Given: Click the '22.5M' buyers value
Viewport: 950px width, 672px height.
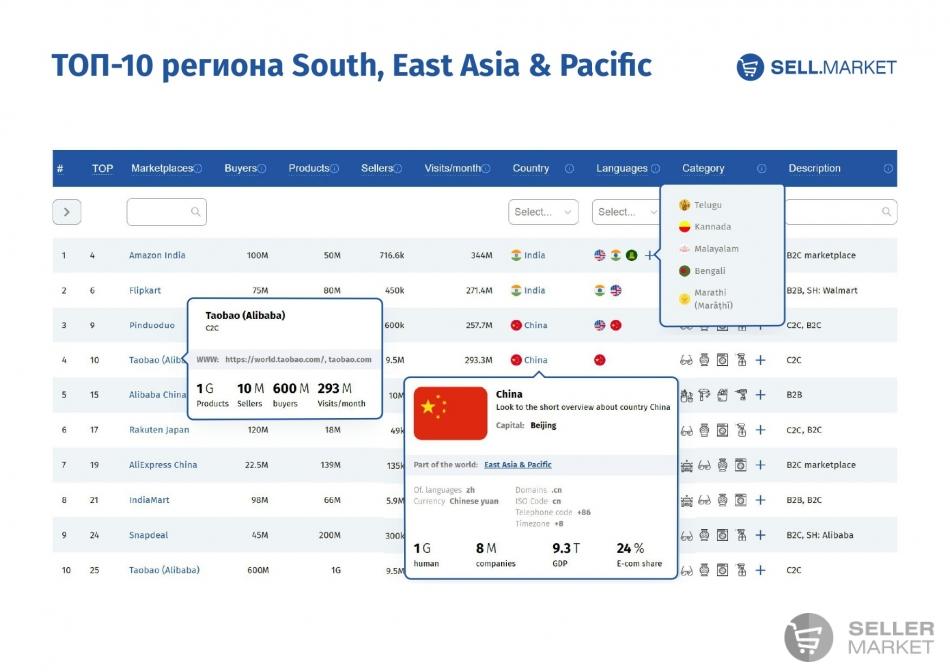Looking at the screenshot, I should (256, 465).
